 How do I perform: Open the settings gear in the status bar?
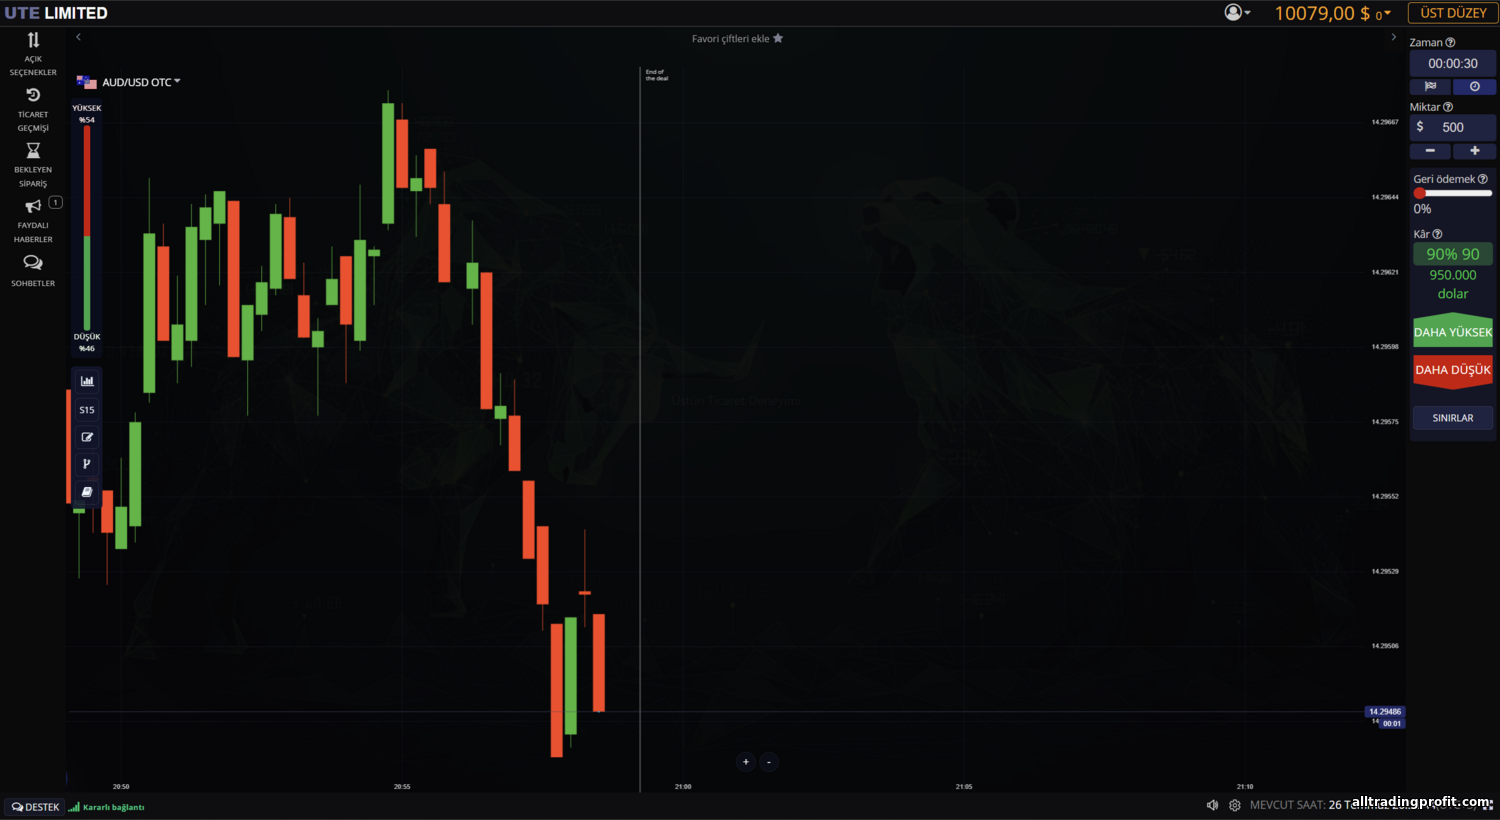pyautogui.click(x=1235, y=805)
